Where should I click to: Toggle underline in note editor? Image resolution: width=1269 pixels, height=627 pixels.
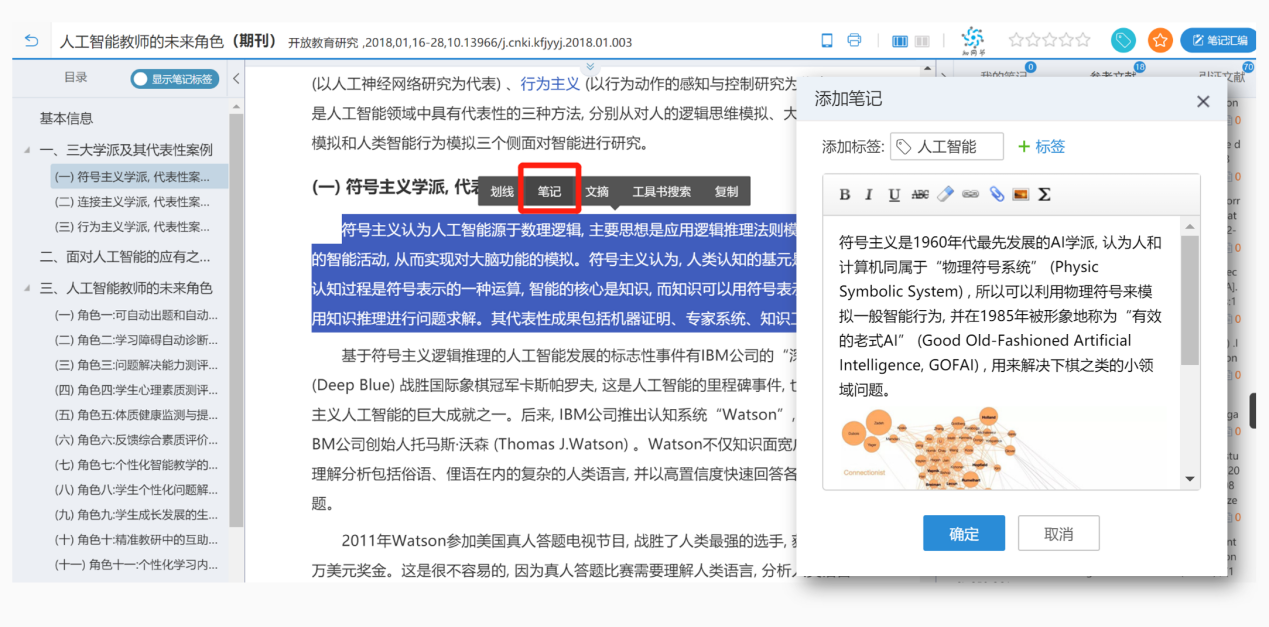894,195
